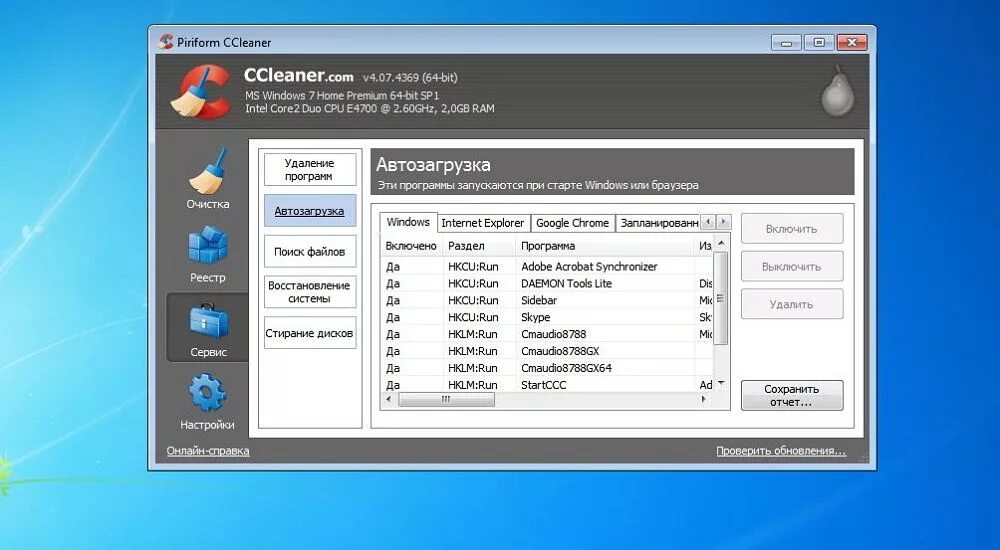Sort by the Программа column header

coord(605,246)
